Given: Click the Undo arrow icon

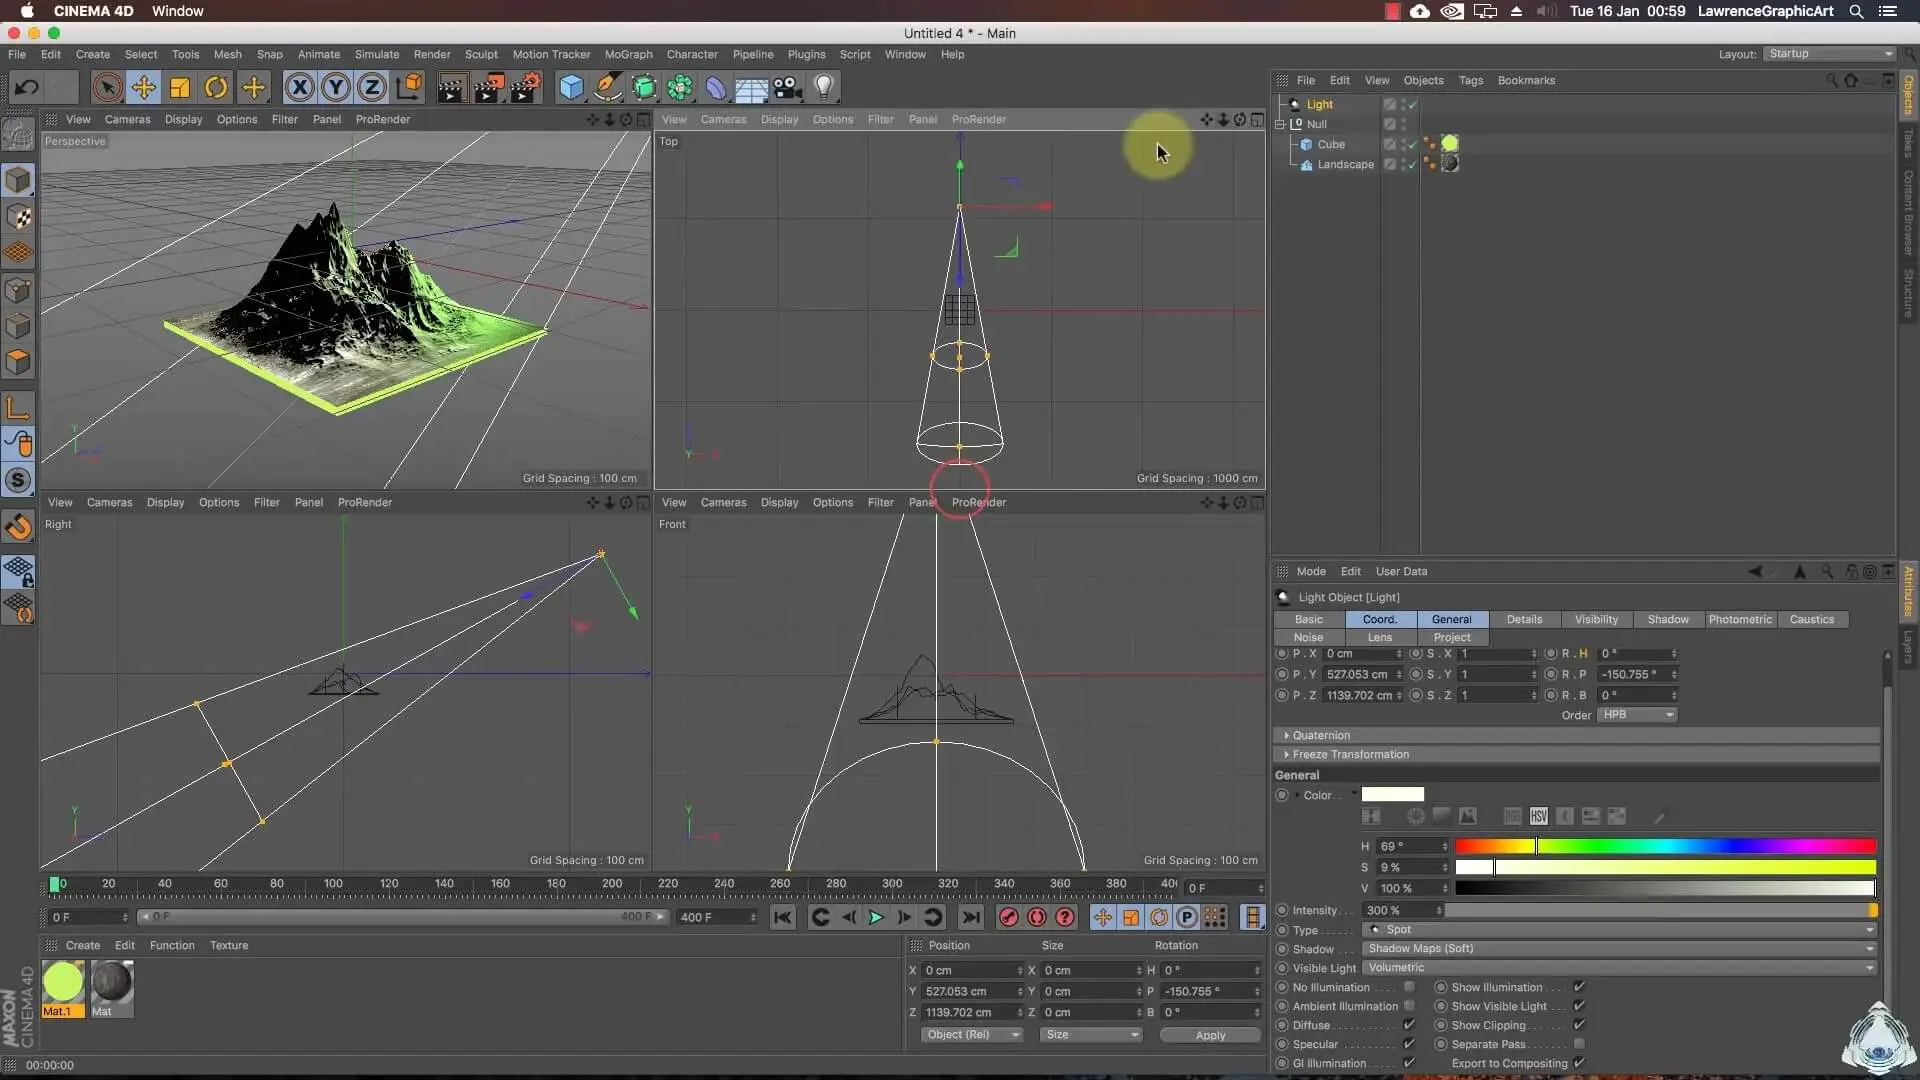Looking at the screenshot, I should coord(27,87).
